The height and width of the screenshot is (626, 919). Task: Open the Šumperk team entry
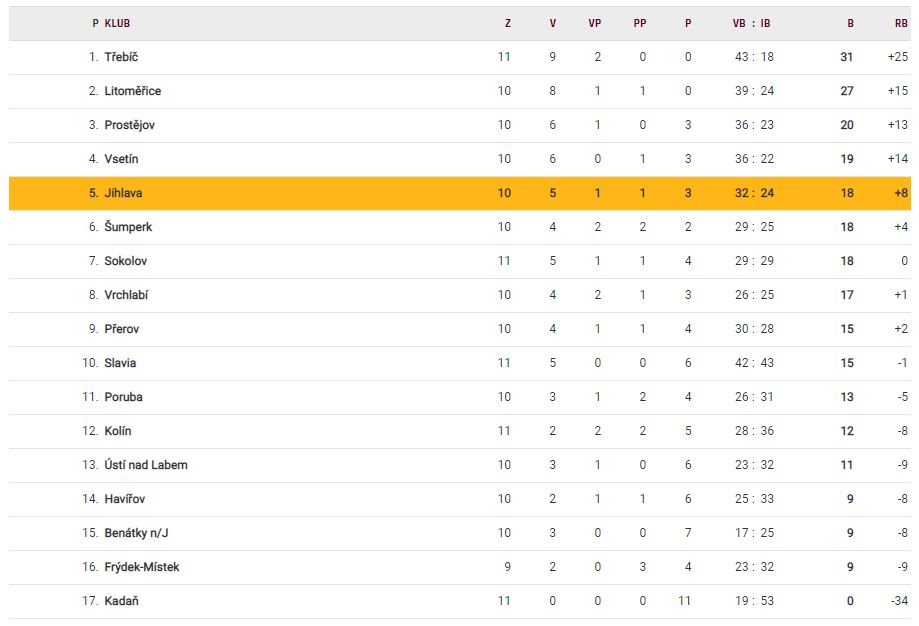(128, 227)
